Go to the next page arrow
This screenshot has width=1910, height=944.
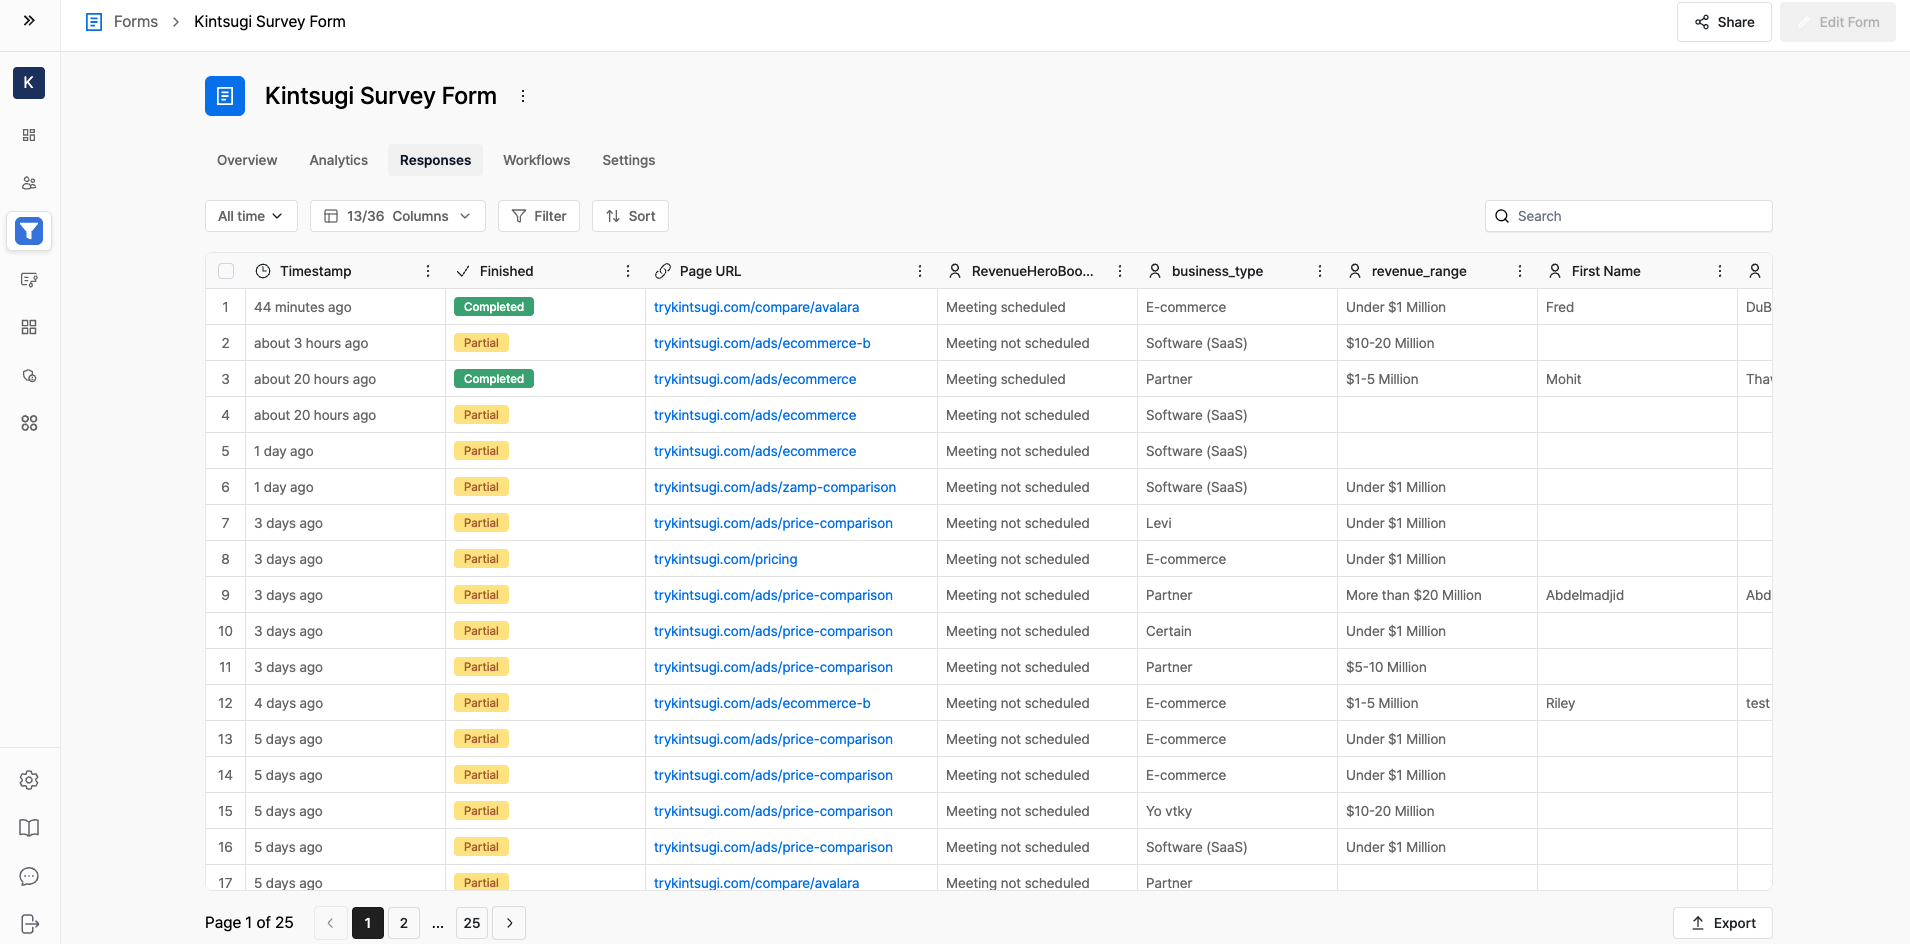click(x=510, y=923)
